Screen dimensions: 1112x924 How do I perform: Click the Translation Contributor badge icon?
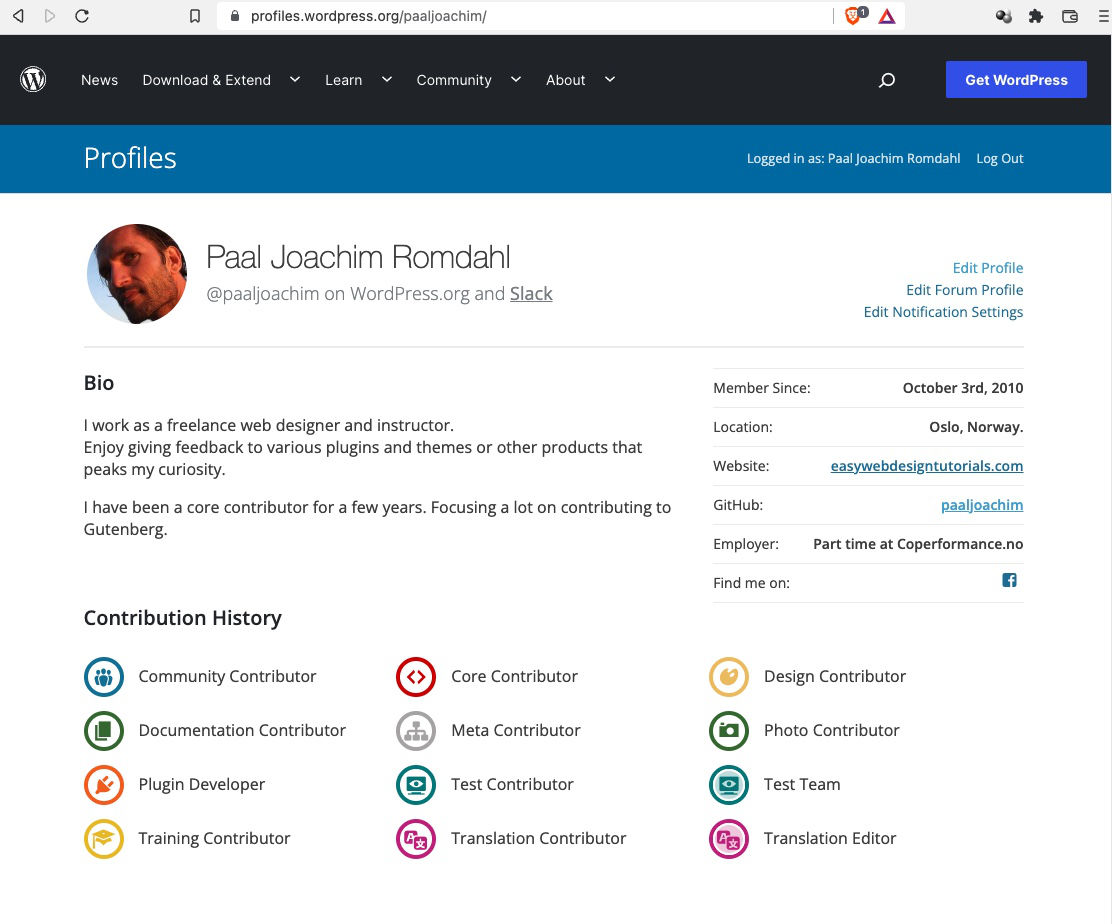point(416,838)
